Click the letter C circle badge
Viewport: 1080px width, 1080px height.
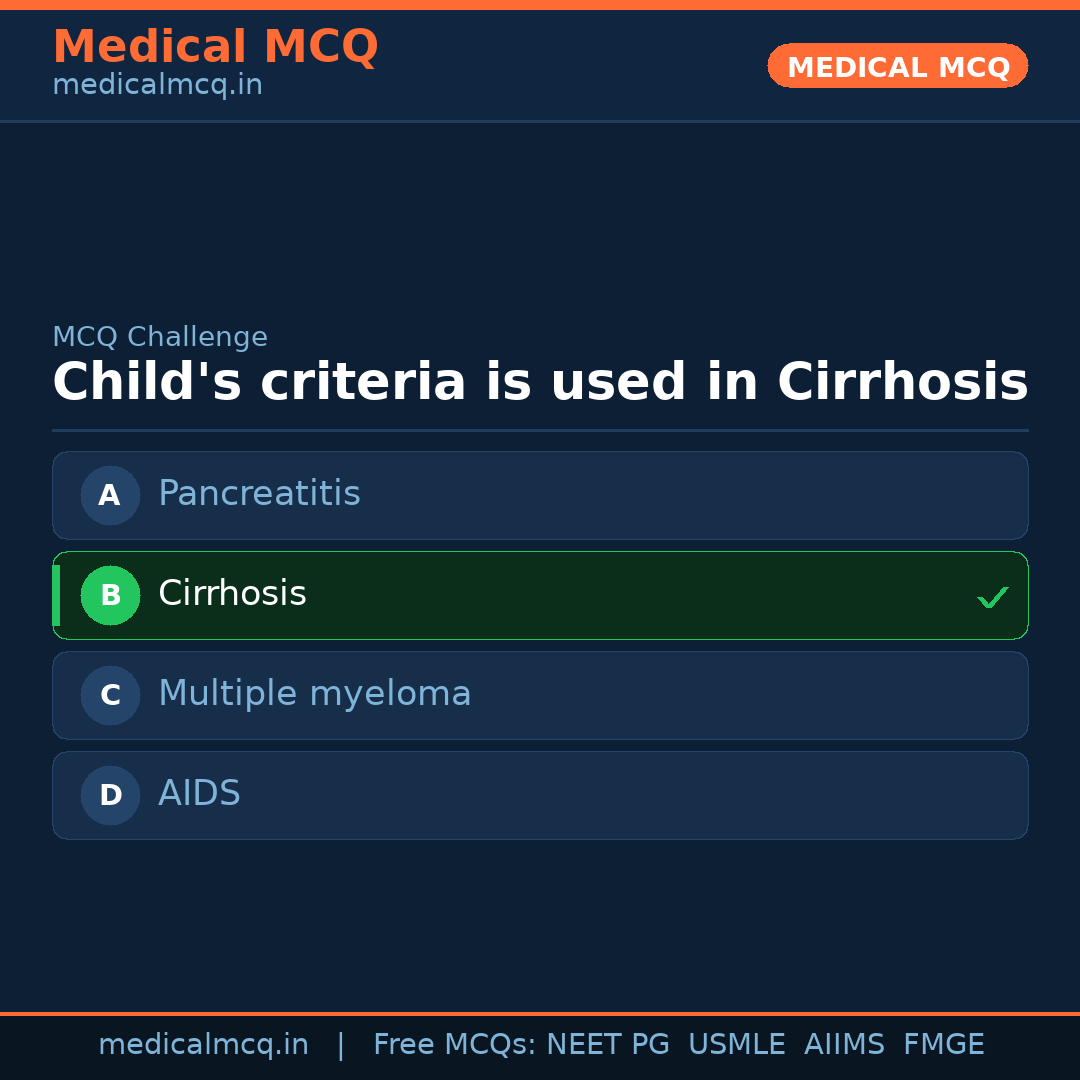[110, 695]
